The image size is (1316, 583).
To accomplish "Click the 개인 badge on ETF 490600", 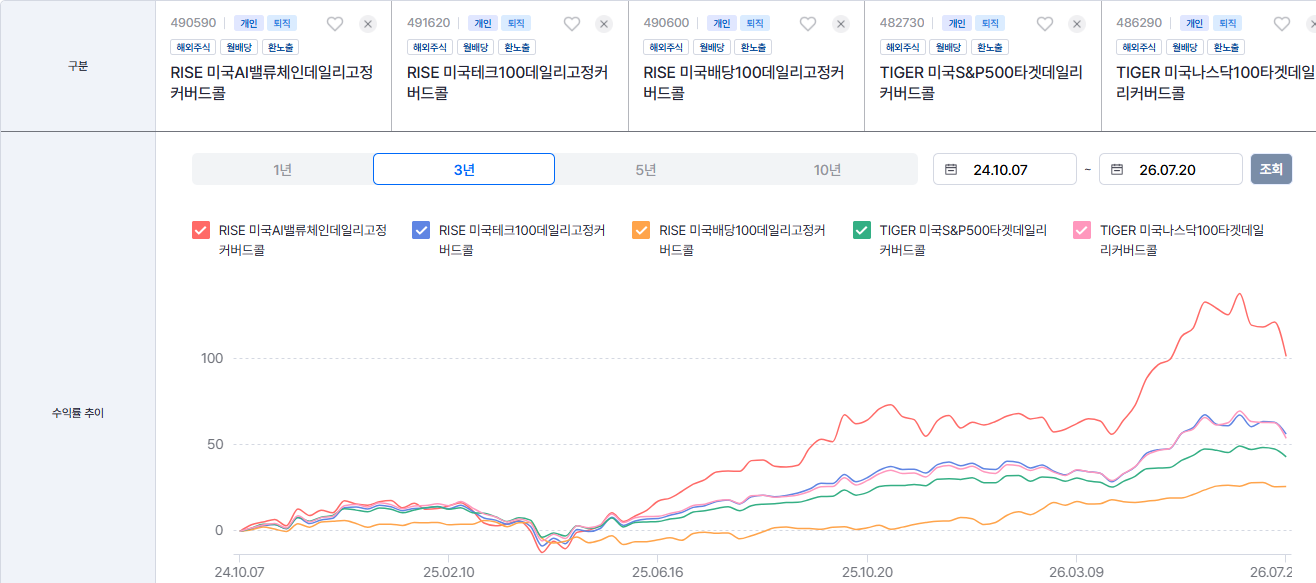I will coord(721,23).
